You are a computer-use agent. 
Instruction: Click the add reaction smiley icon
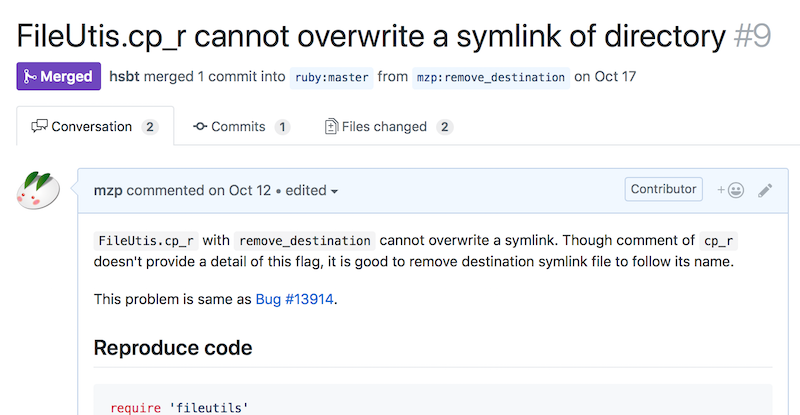(x=731, y=190)
